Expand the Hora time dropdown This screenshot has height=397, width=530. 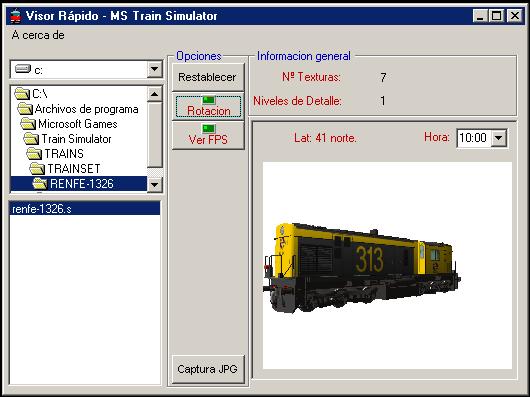tap(499, 138)
